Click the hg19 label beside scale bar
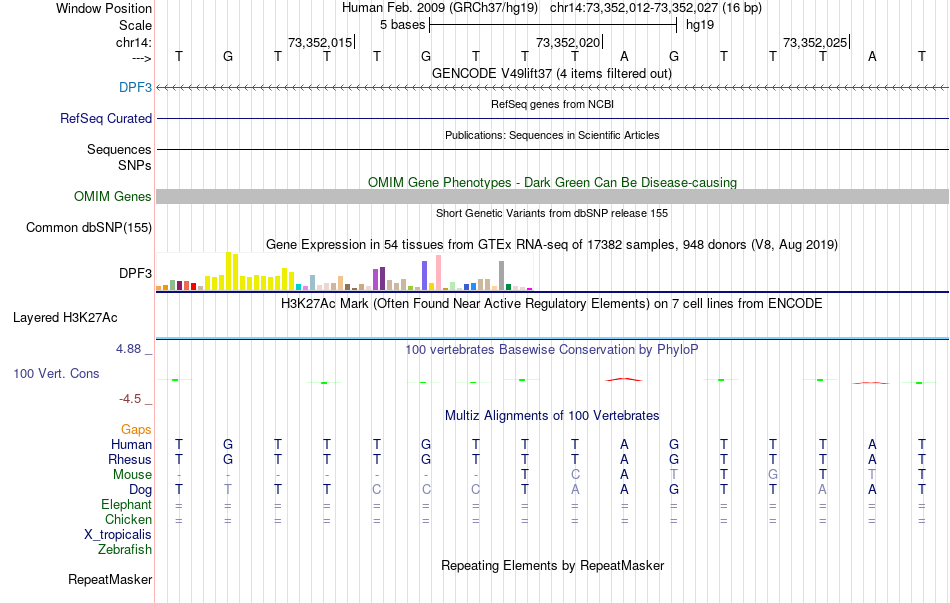950x603 pixels. [x=700, y=25]
